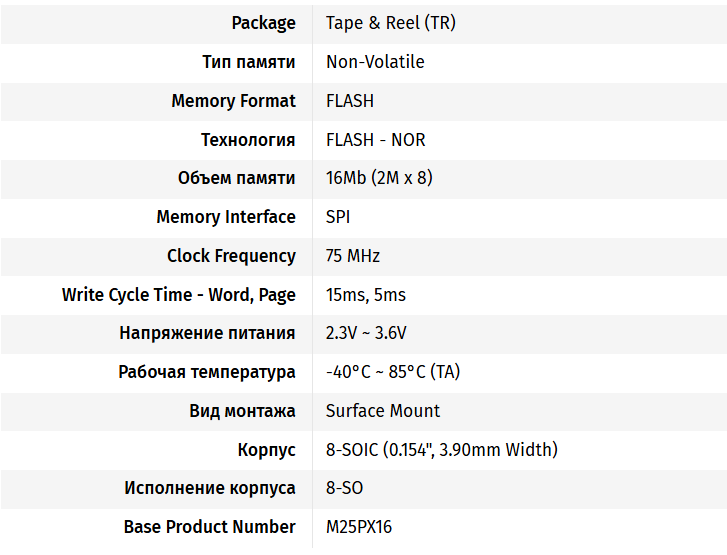The height and width of the screenshot is (555, 727).
Task: Select the "15ms, 5ms" value
Action: coord(366,295)
